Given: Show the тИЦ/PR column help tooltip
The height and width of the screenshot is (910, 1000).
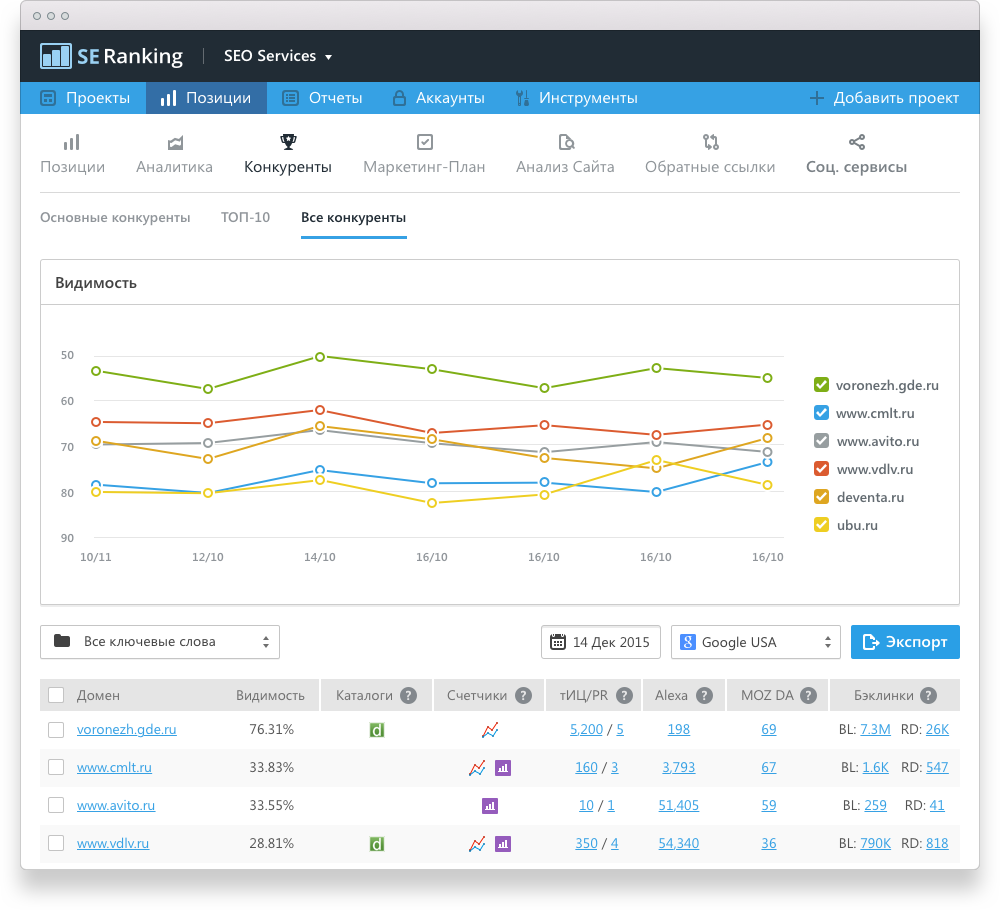Looking at the screenshot, I should [624, 696].
